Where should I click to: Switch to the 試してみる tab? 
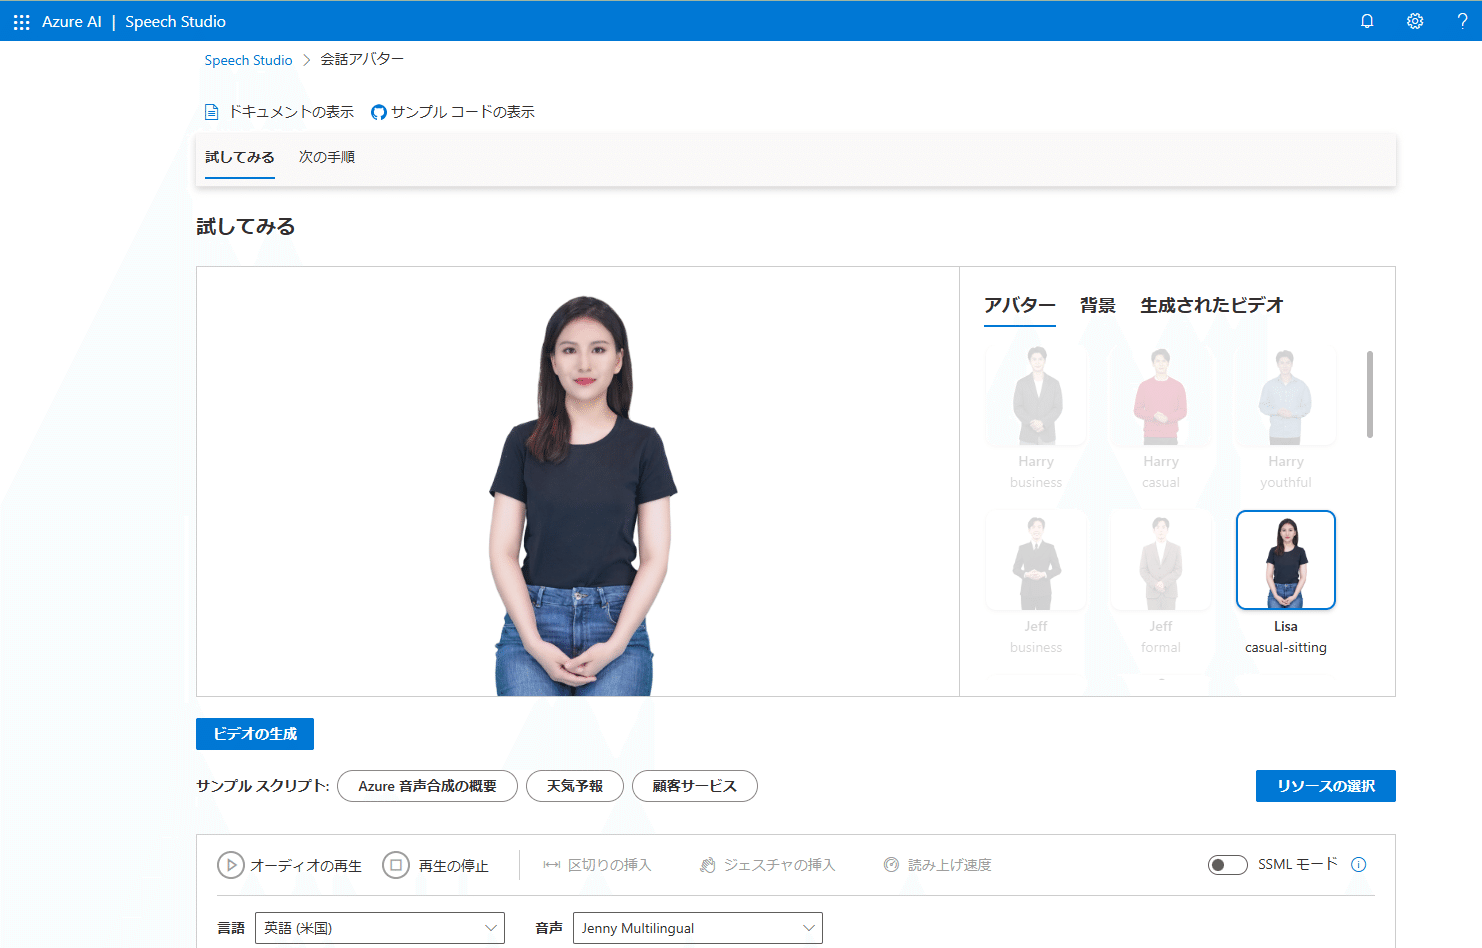pyautogui.click(x=240, y=157)
